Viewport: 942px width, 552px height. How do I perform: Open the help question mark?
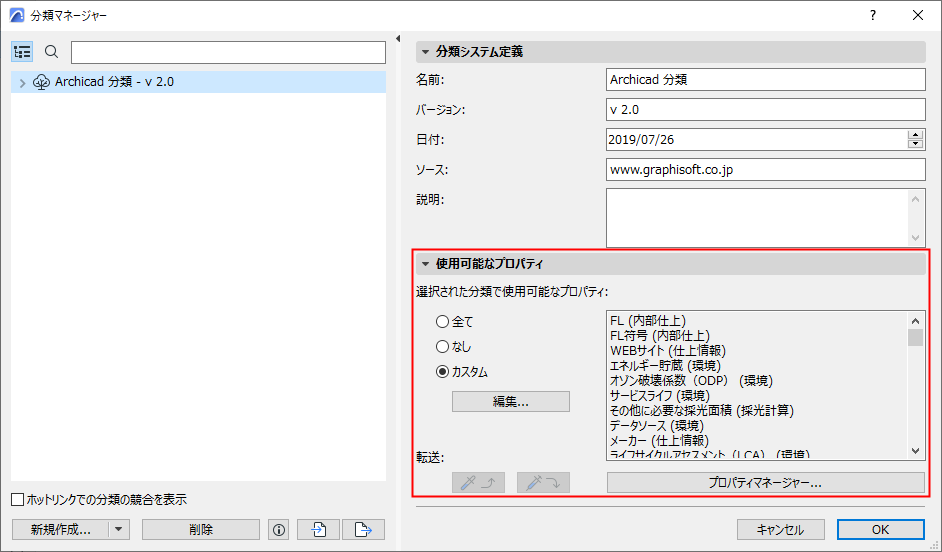click(873, 16)
